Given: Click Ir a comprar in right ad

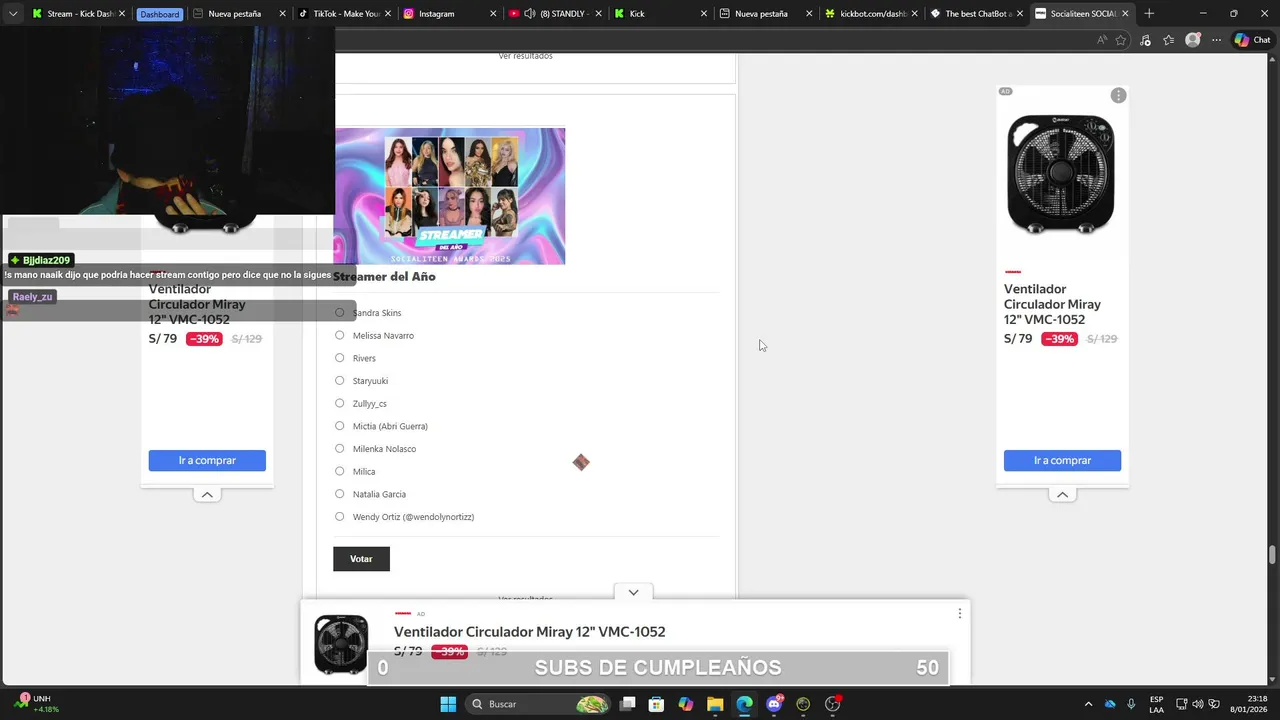Looking at the screenshot, I should coord(1062,461).
